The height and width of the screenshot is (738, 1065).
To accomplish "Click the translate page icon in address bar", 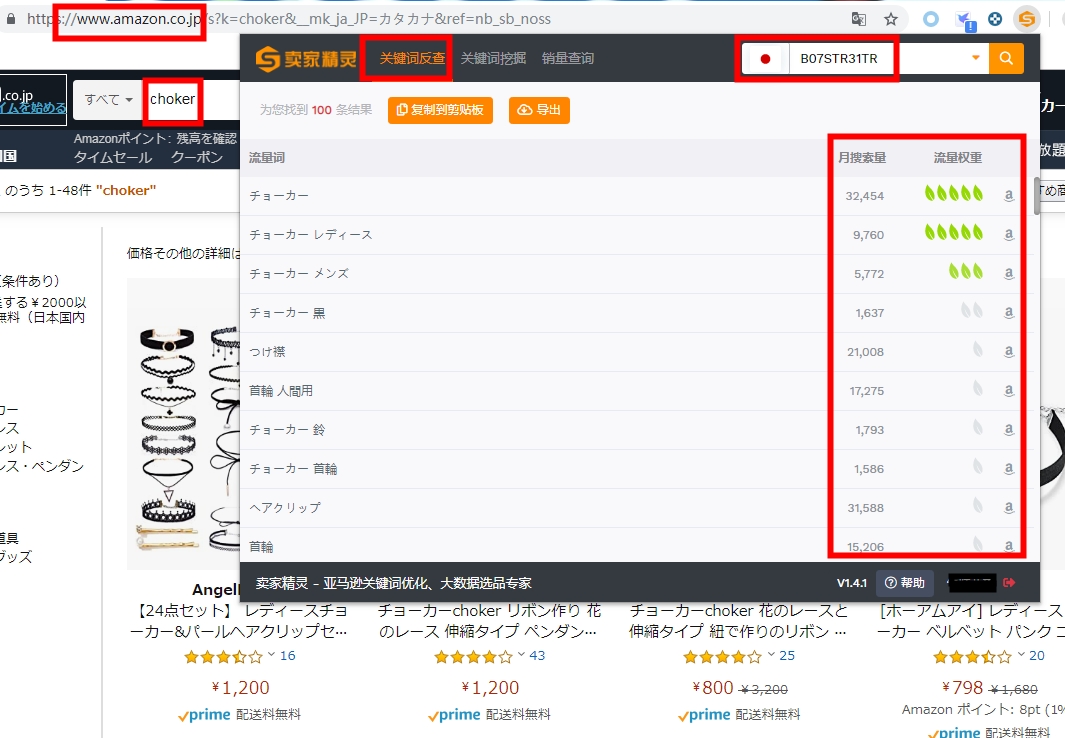I will [859, 19].
